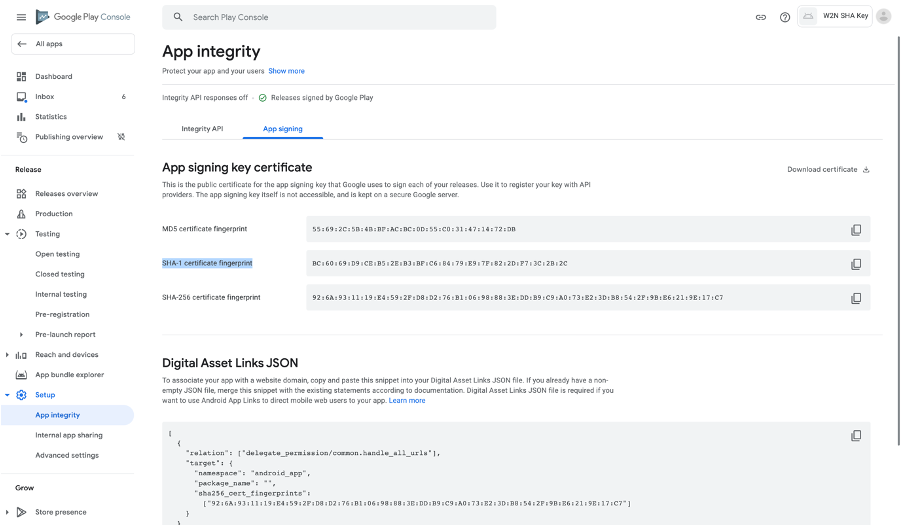
Task: Expand the Pre-launch report item
Action: point(22,335)
